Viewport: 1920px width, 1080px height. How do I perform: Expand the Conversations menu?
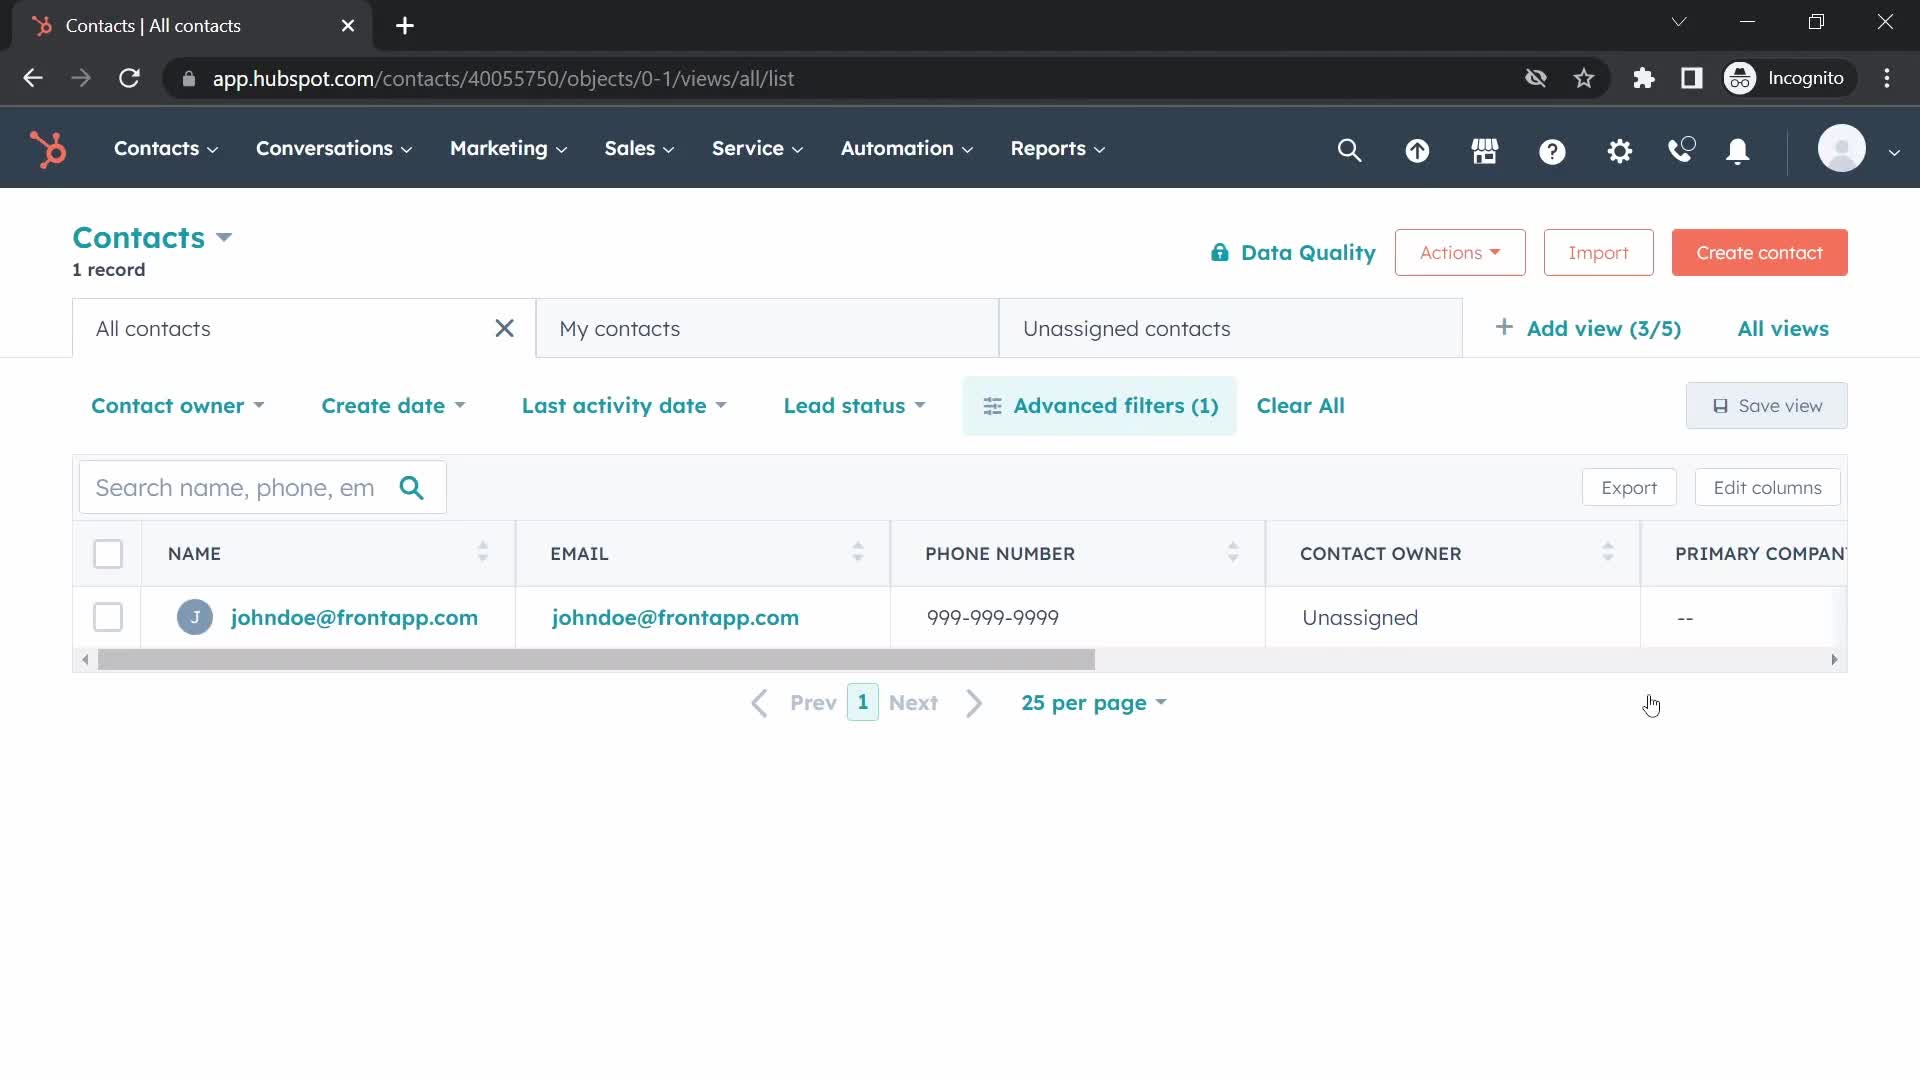[334, 149]
